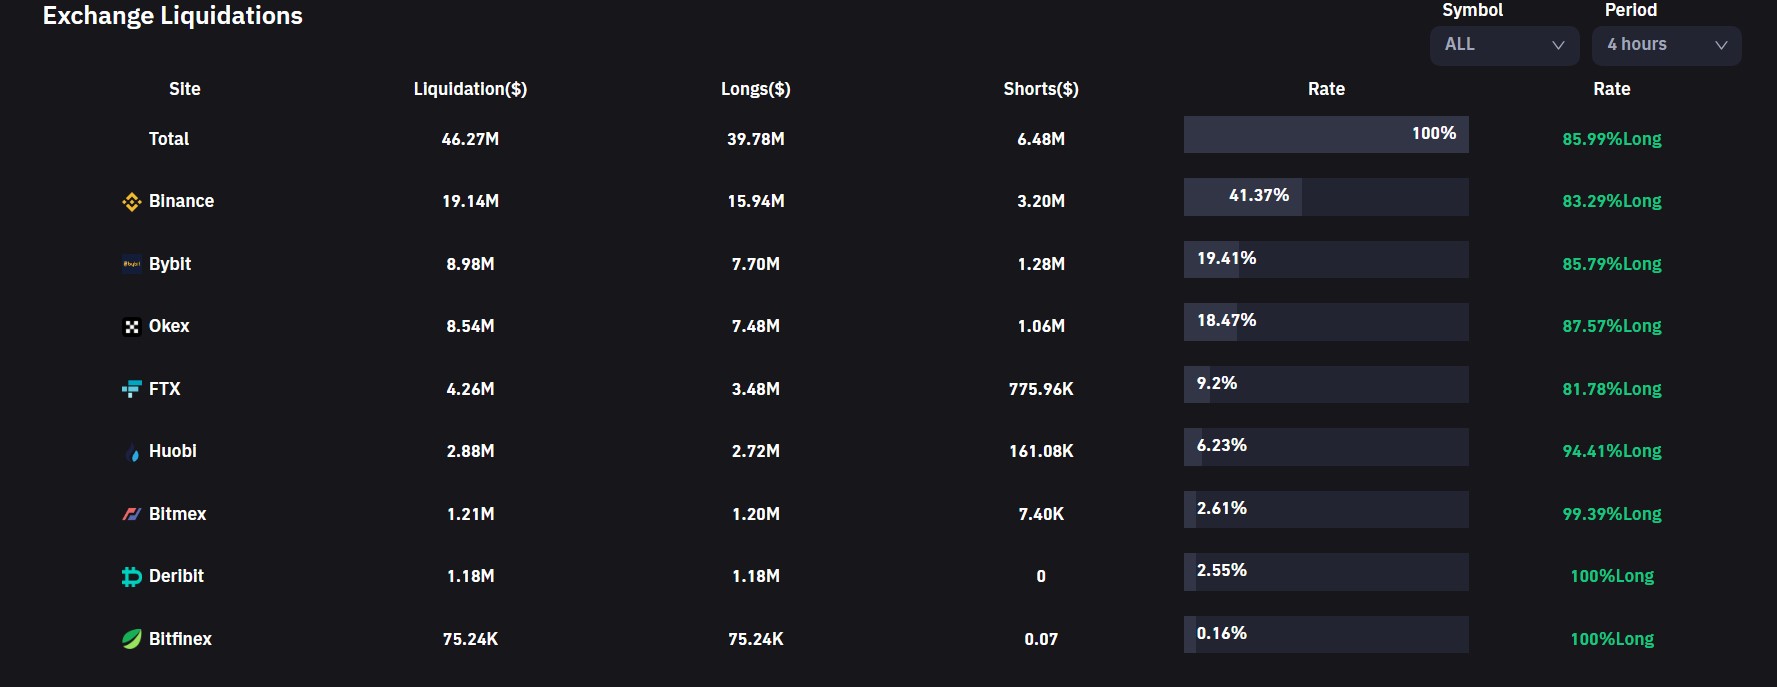The image size is (1777, 687).
Task: Open the Symbol ALL dropdown
Action: point(1503,45)
